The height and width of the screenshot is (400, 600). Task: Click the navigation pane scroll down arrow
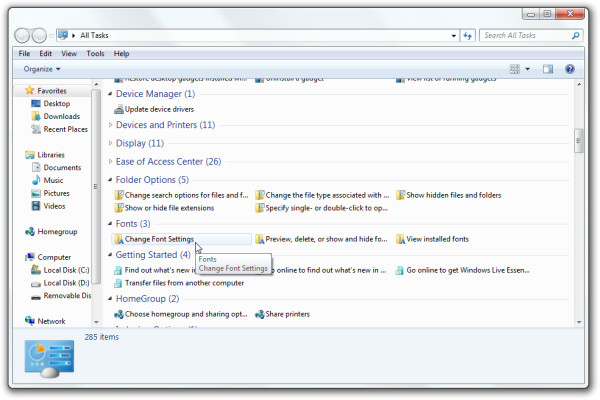pos(96,322)
